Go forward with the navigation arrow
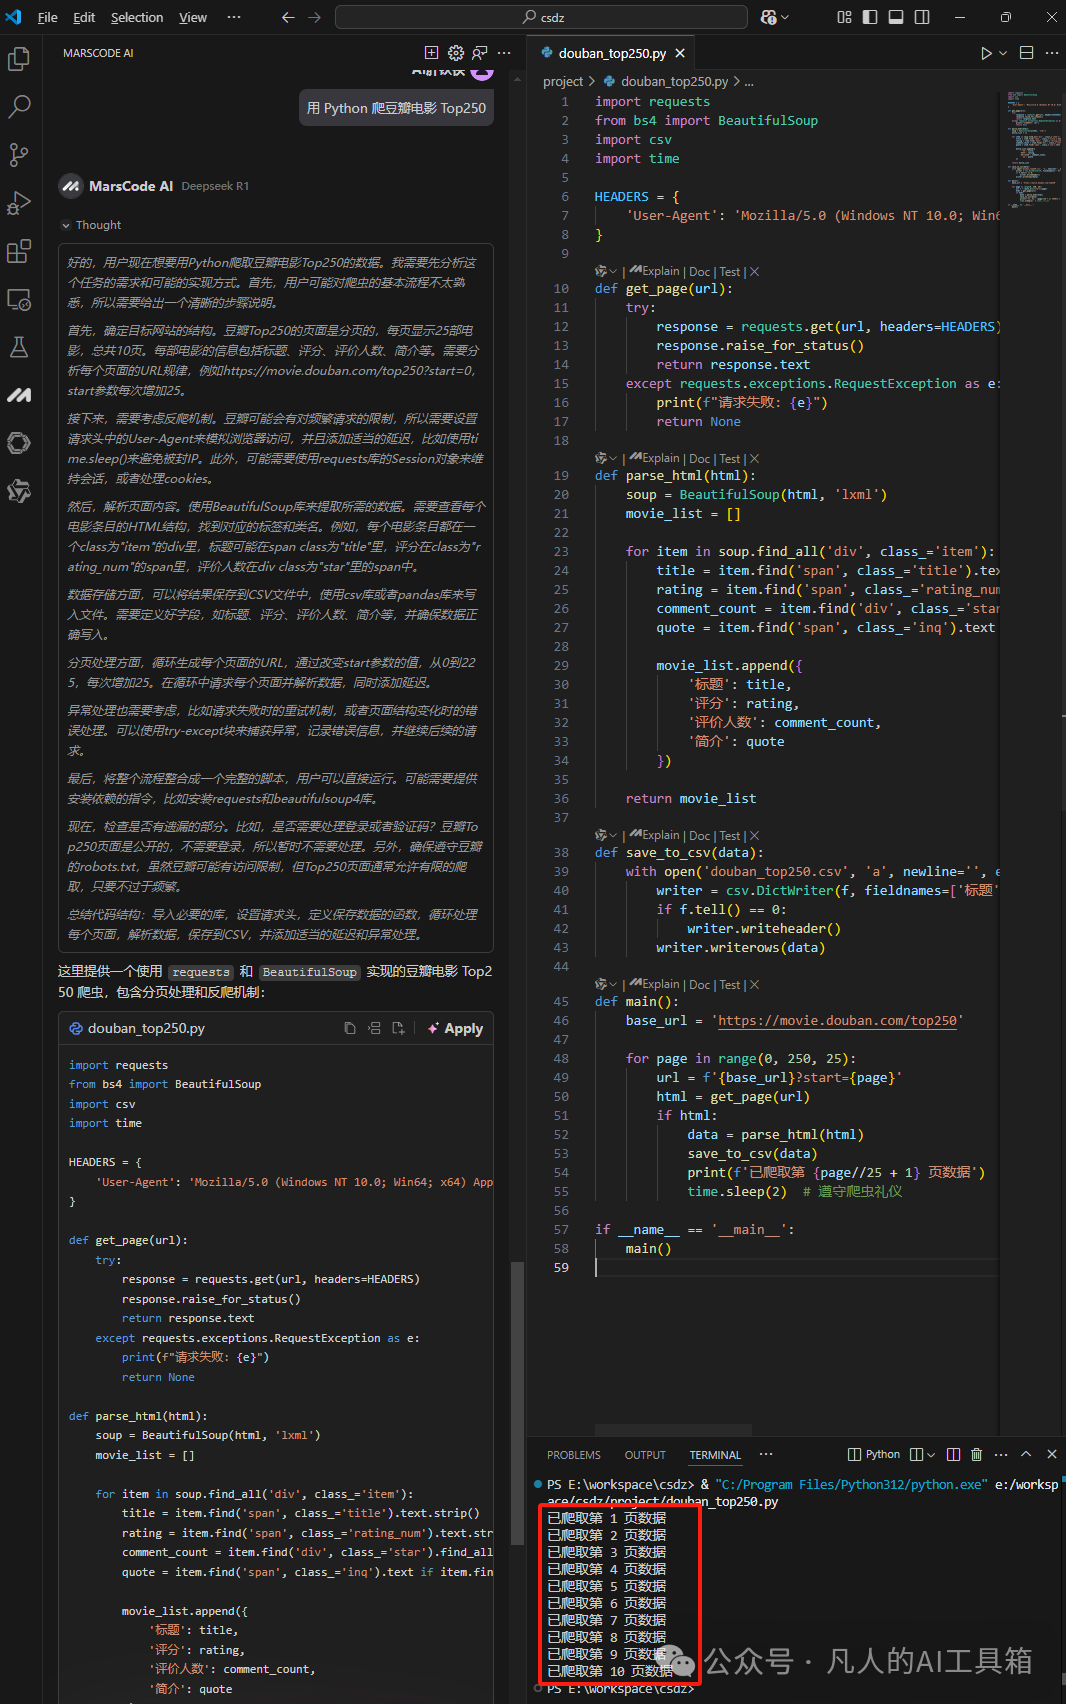The image size is (1066, 1704). tap(314, 17)
